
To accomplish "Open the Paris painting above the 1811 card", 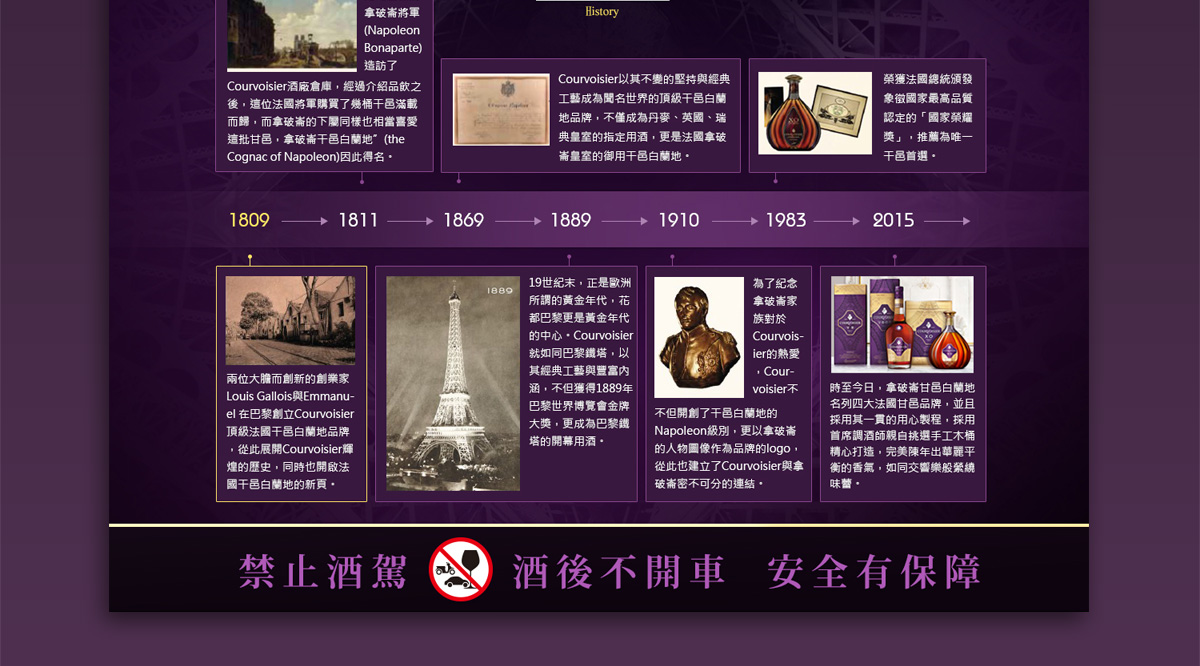I will [292, 35].
